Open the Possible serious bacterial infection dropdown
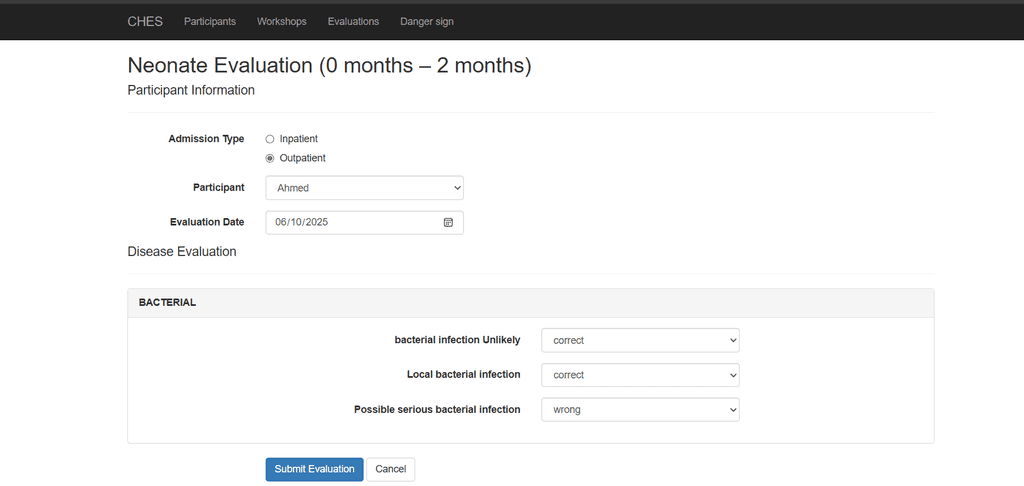 pos(640,409)
